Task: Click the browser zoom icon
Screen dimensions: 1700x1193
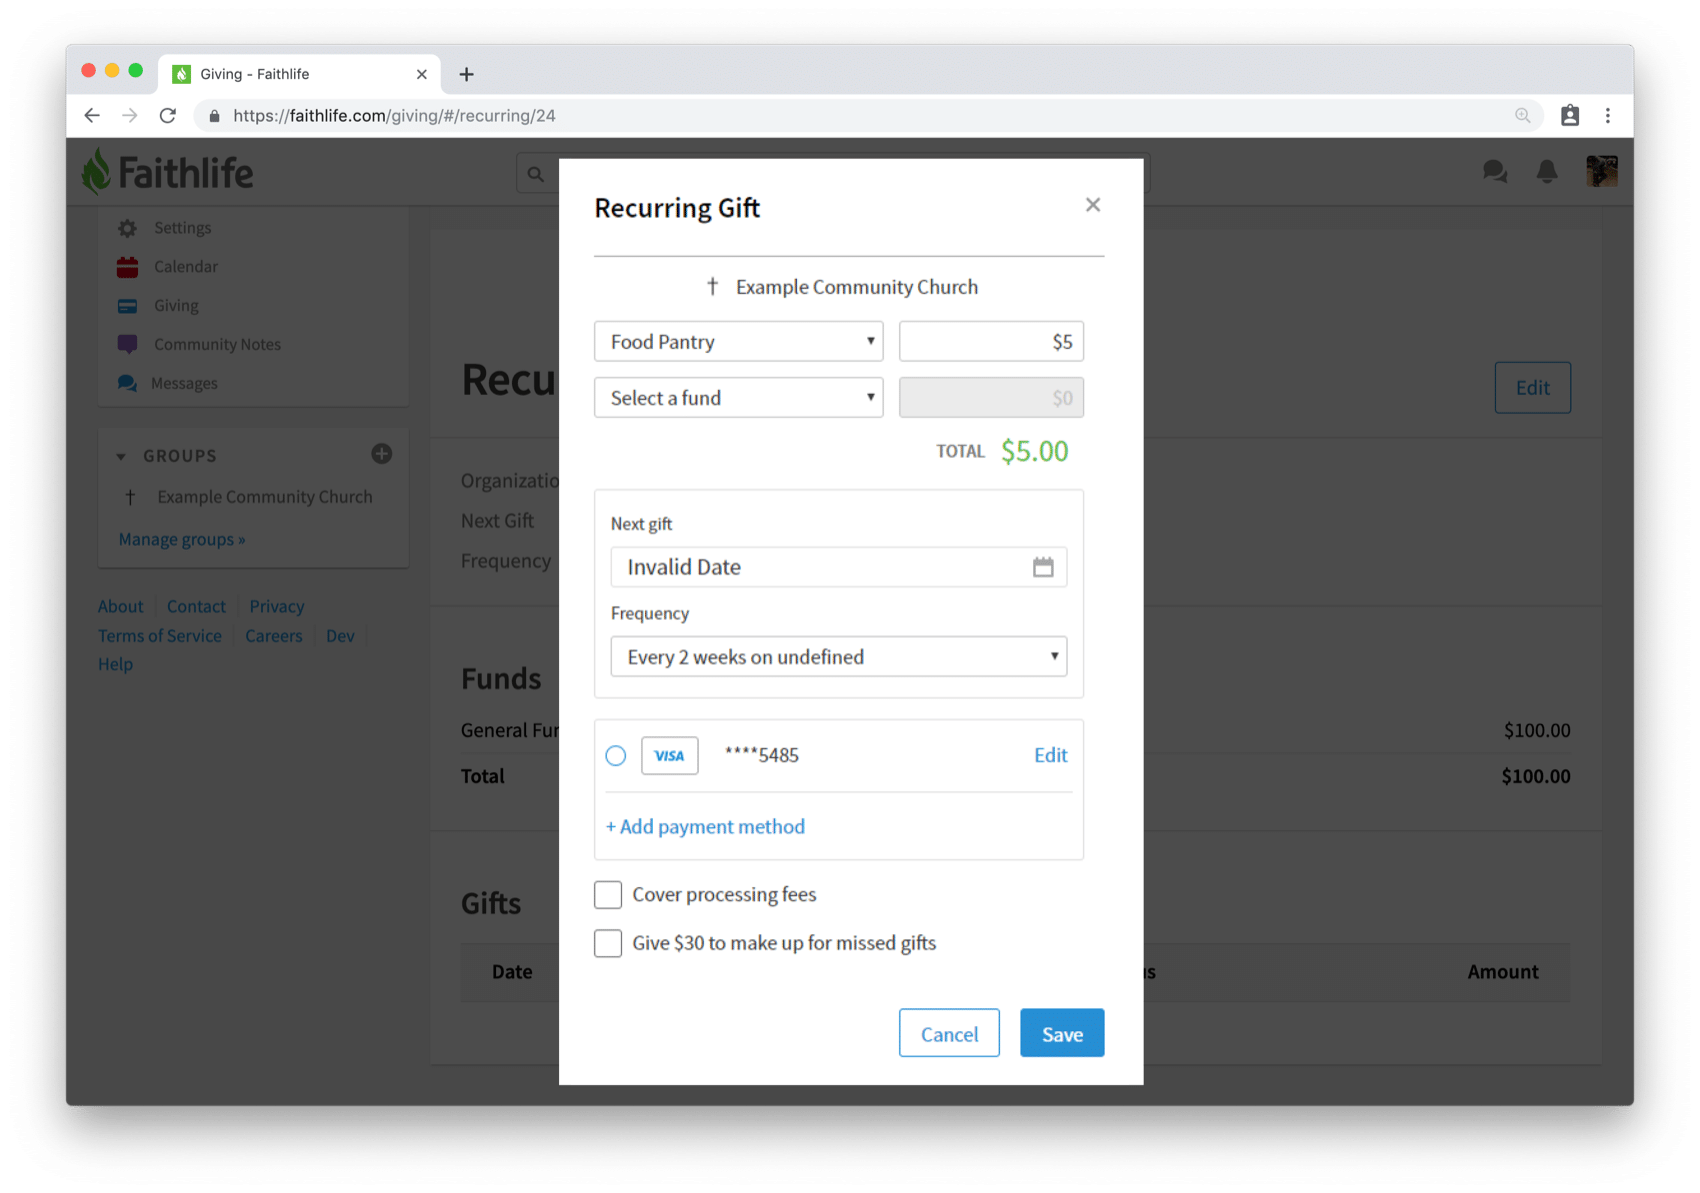Action: click(1522, 116)
